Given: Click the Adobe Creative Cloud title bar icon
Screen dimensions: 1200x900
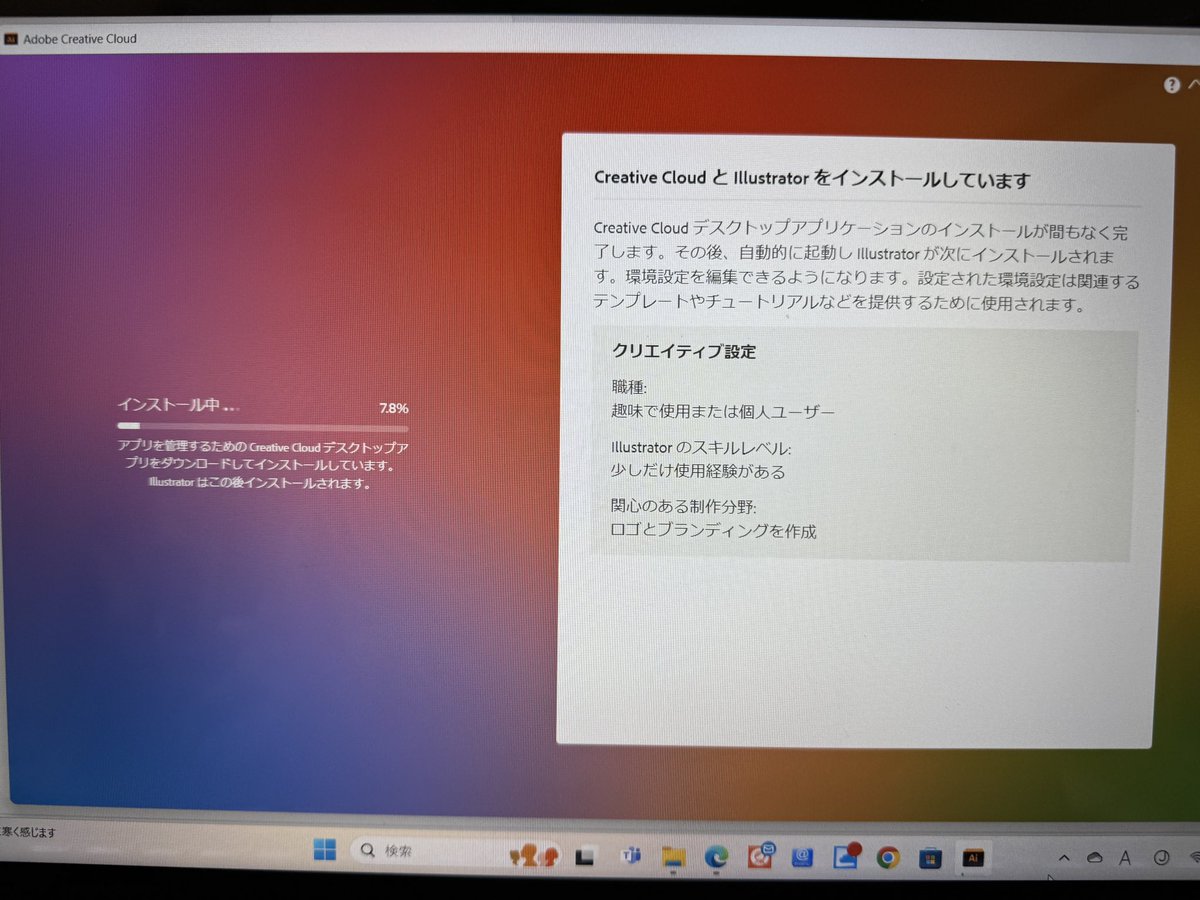Looking at the screenshot, I should pyautogui.click(x=11, y=39).
